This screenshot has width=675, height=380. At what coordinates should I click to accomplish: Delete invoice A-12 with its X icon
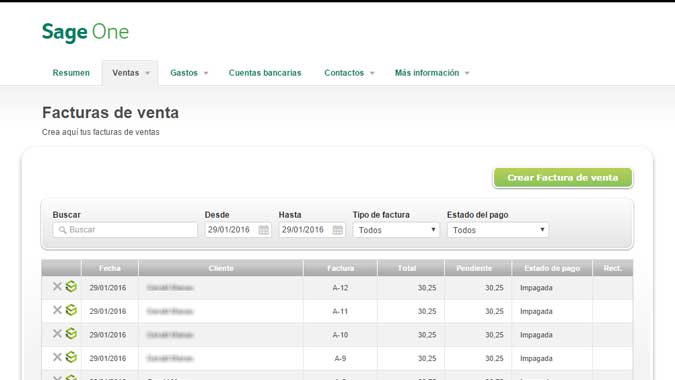[57, 287]
